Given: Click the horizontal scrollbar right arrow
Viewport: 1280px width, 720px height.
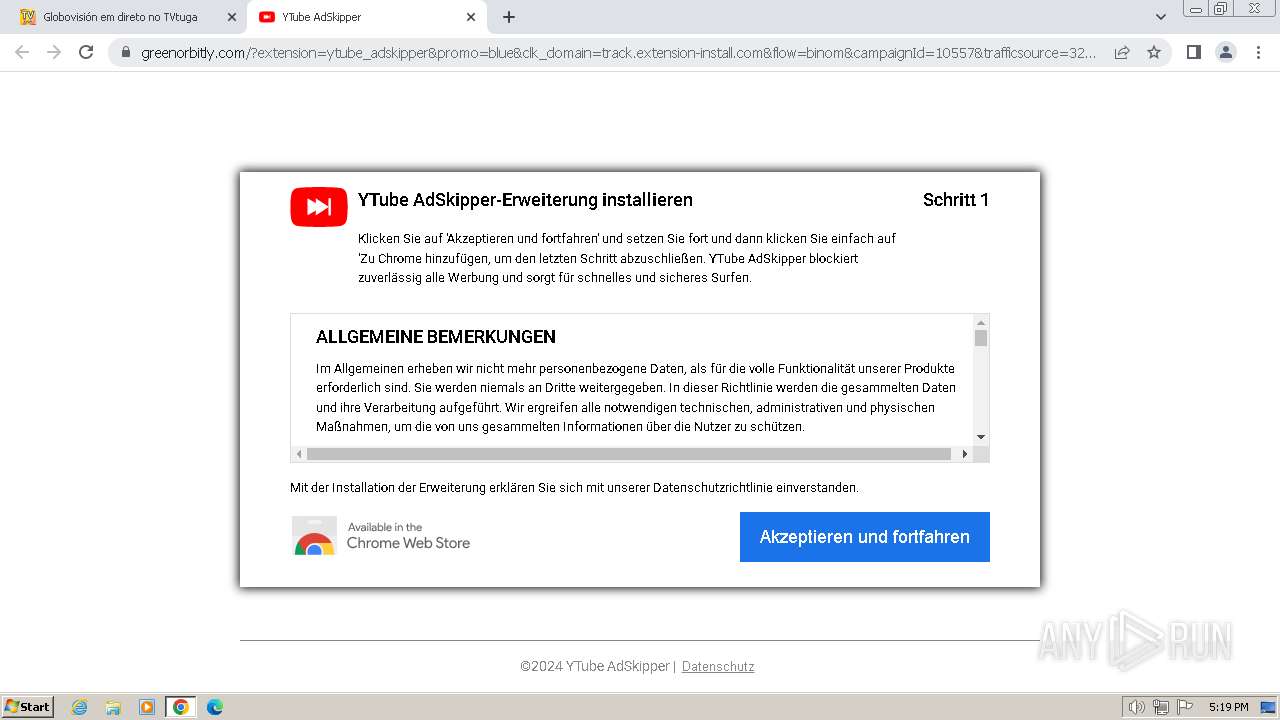Looking at the screenshot, I should 964,454.
